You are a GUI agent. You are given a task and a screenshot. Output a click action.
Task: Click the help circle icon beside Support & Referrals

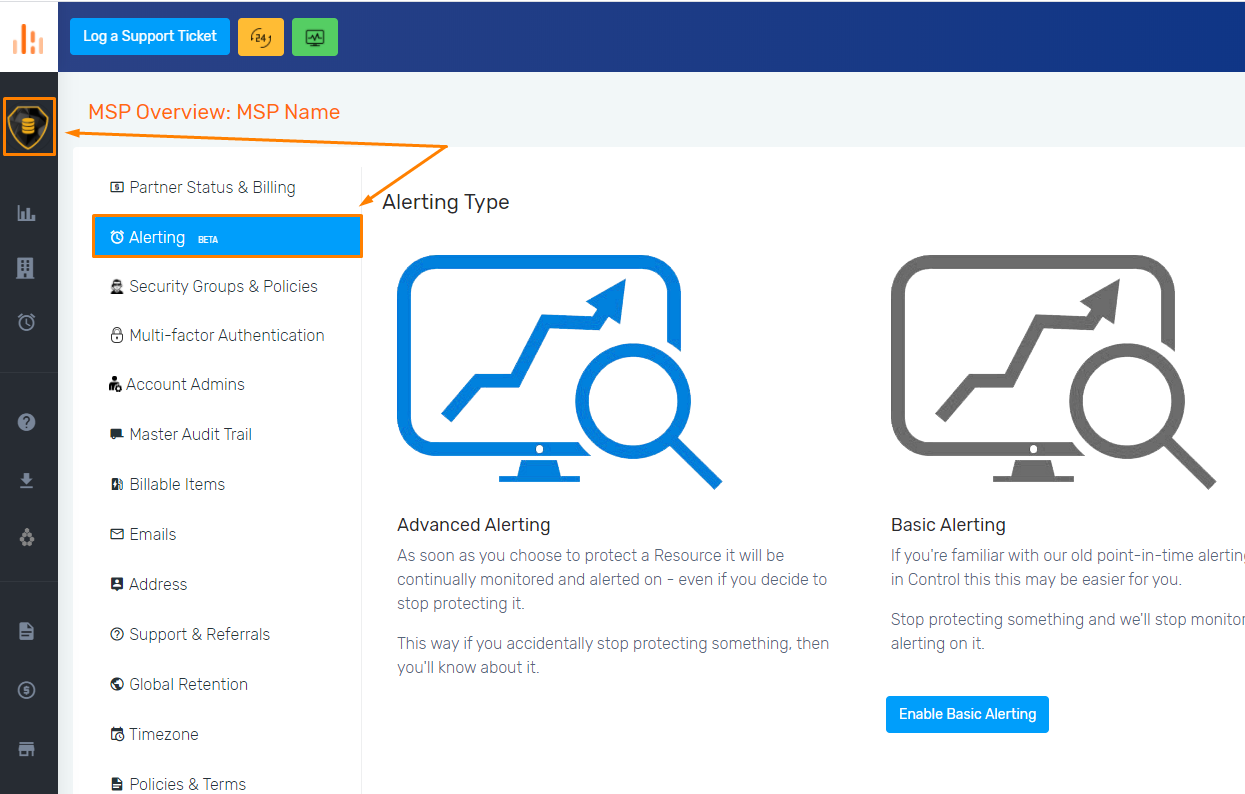pyautogui.click(x=117, y=634)
